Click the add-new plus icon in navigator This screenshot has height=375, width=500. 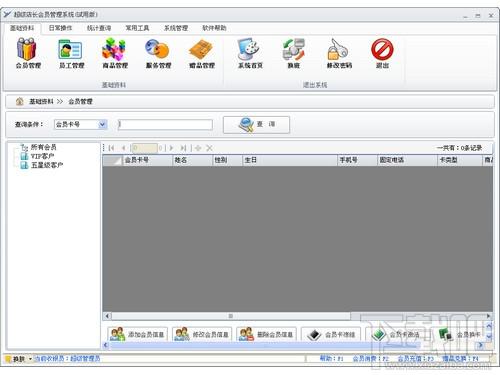point(198,148)
